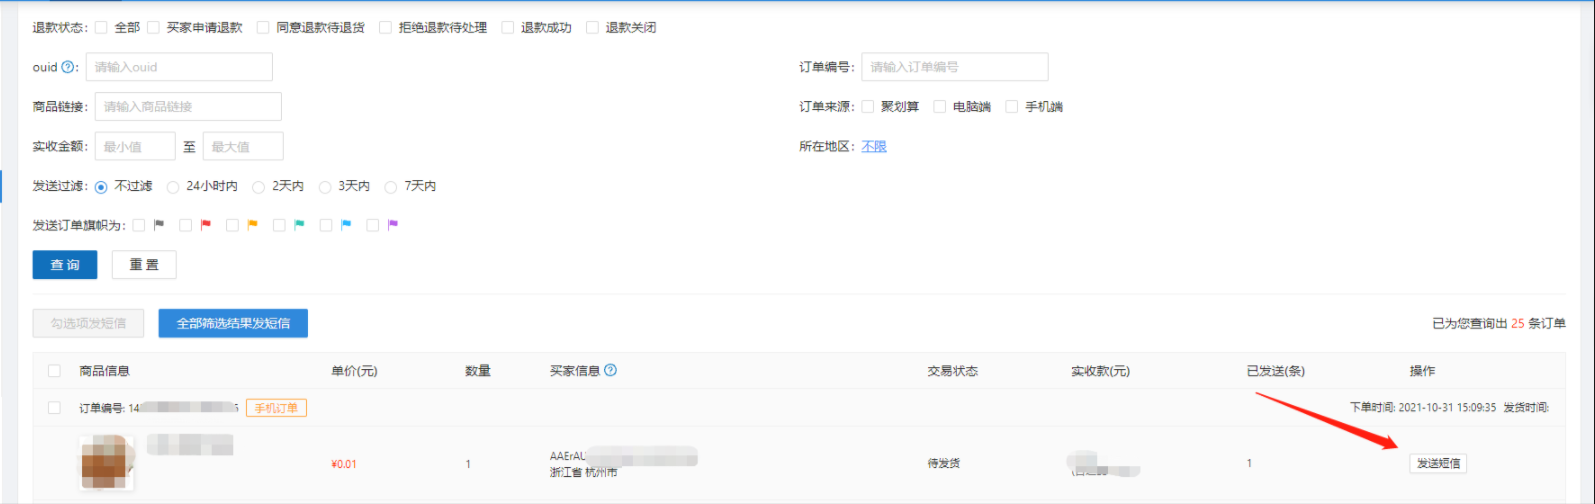
Task: Click the 订单编号 input field
Action: (x=955, y=67)
